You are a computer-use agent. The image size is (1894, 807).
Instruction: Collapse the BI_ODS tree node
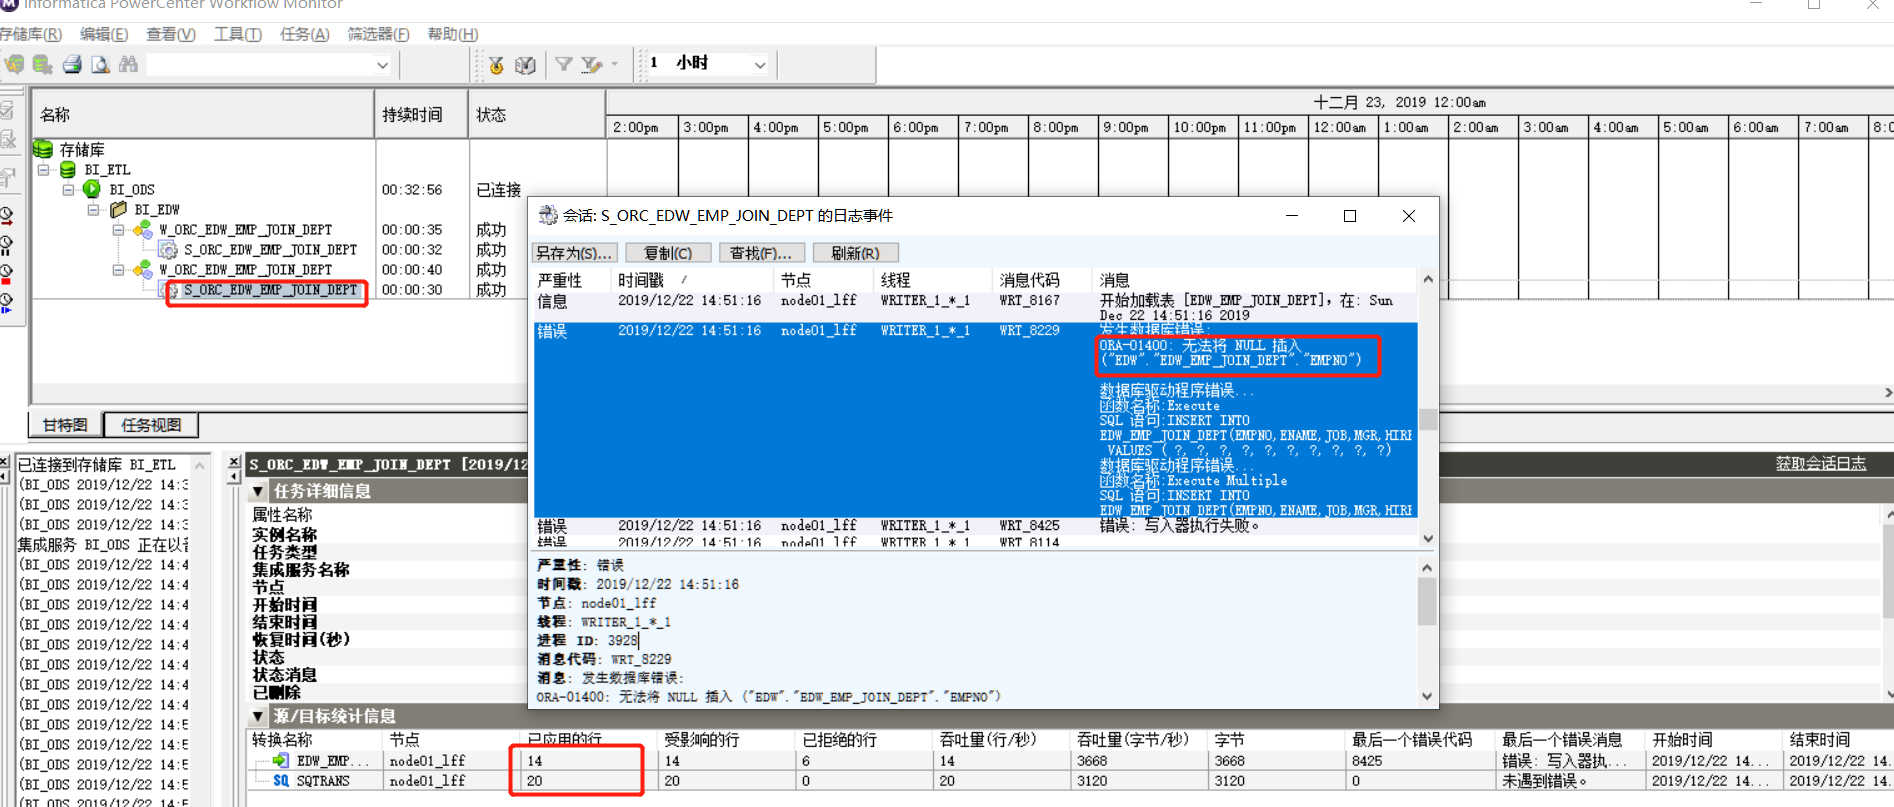[68, 190]
